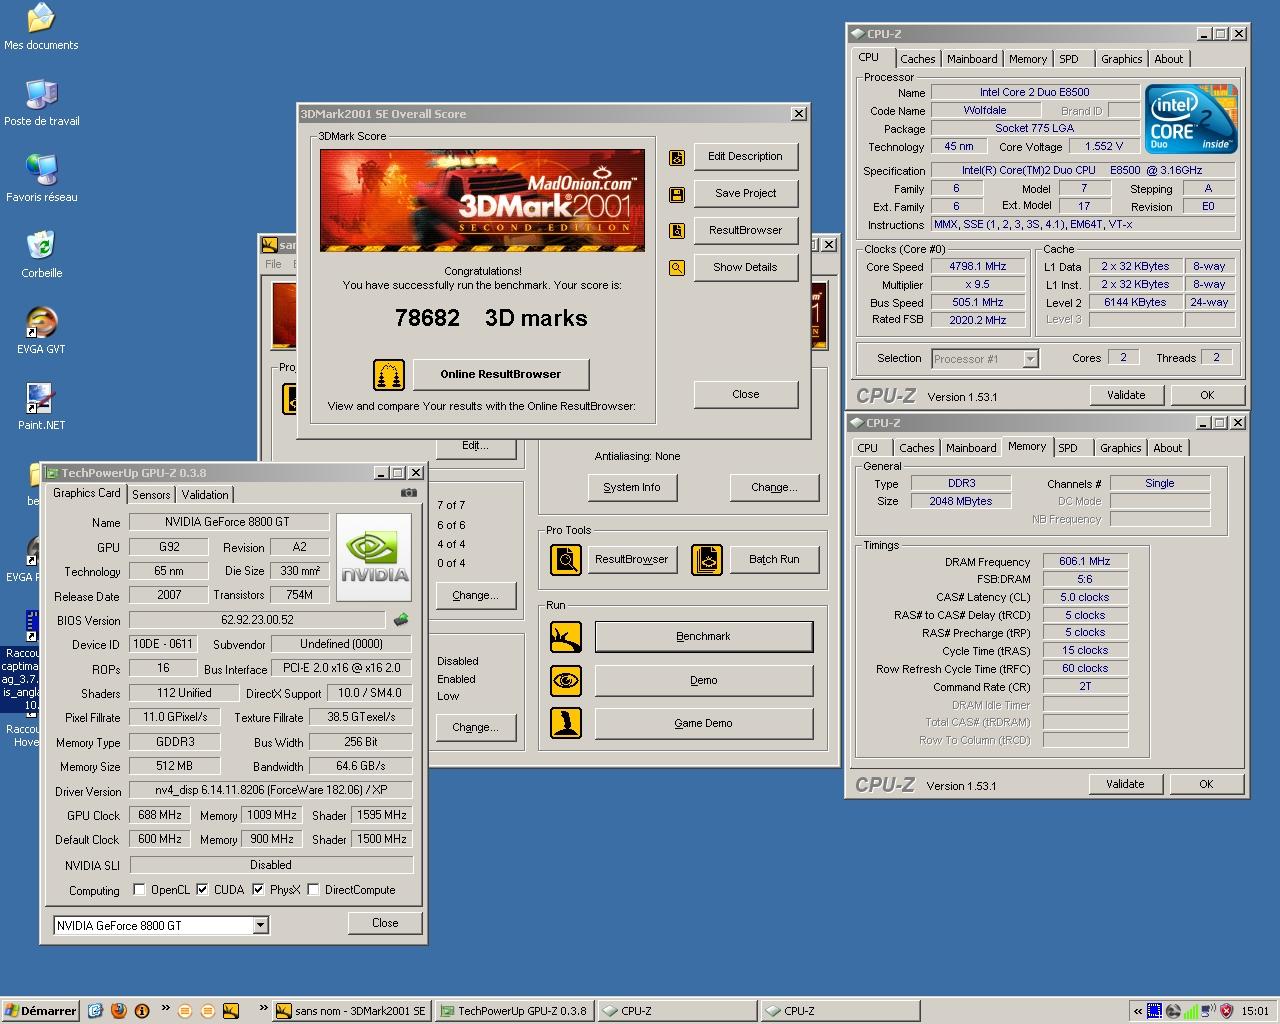
Task: Click the GPU-Z BIOS save chip icon
Action: pyautogui.click(x=401, y=620)
